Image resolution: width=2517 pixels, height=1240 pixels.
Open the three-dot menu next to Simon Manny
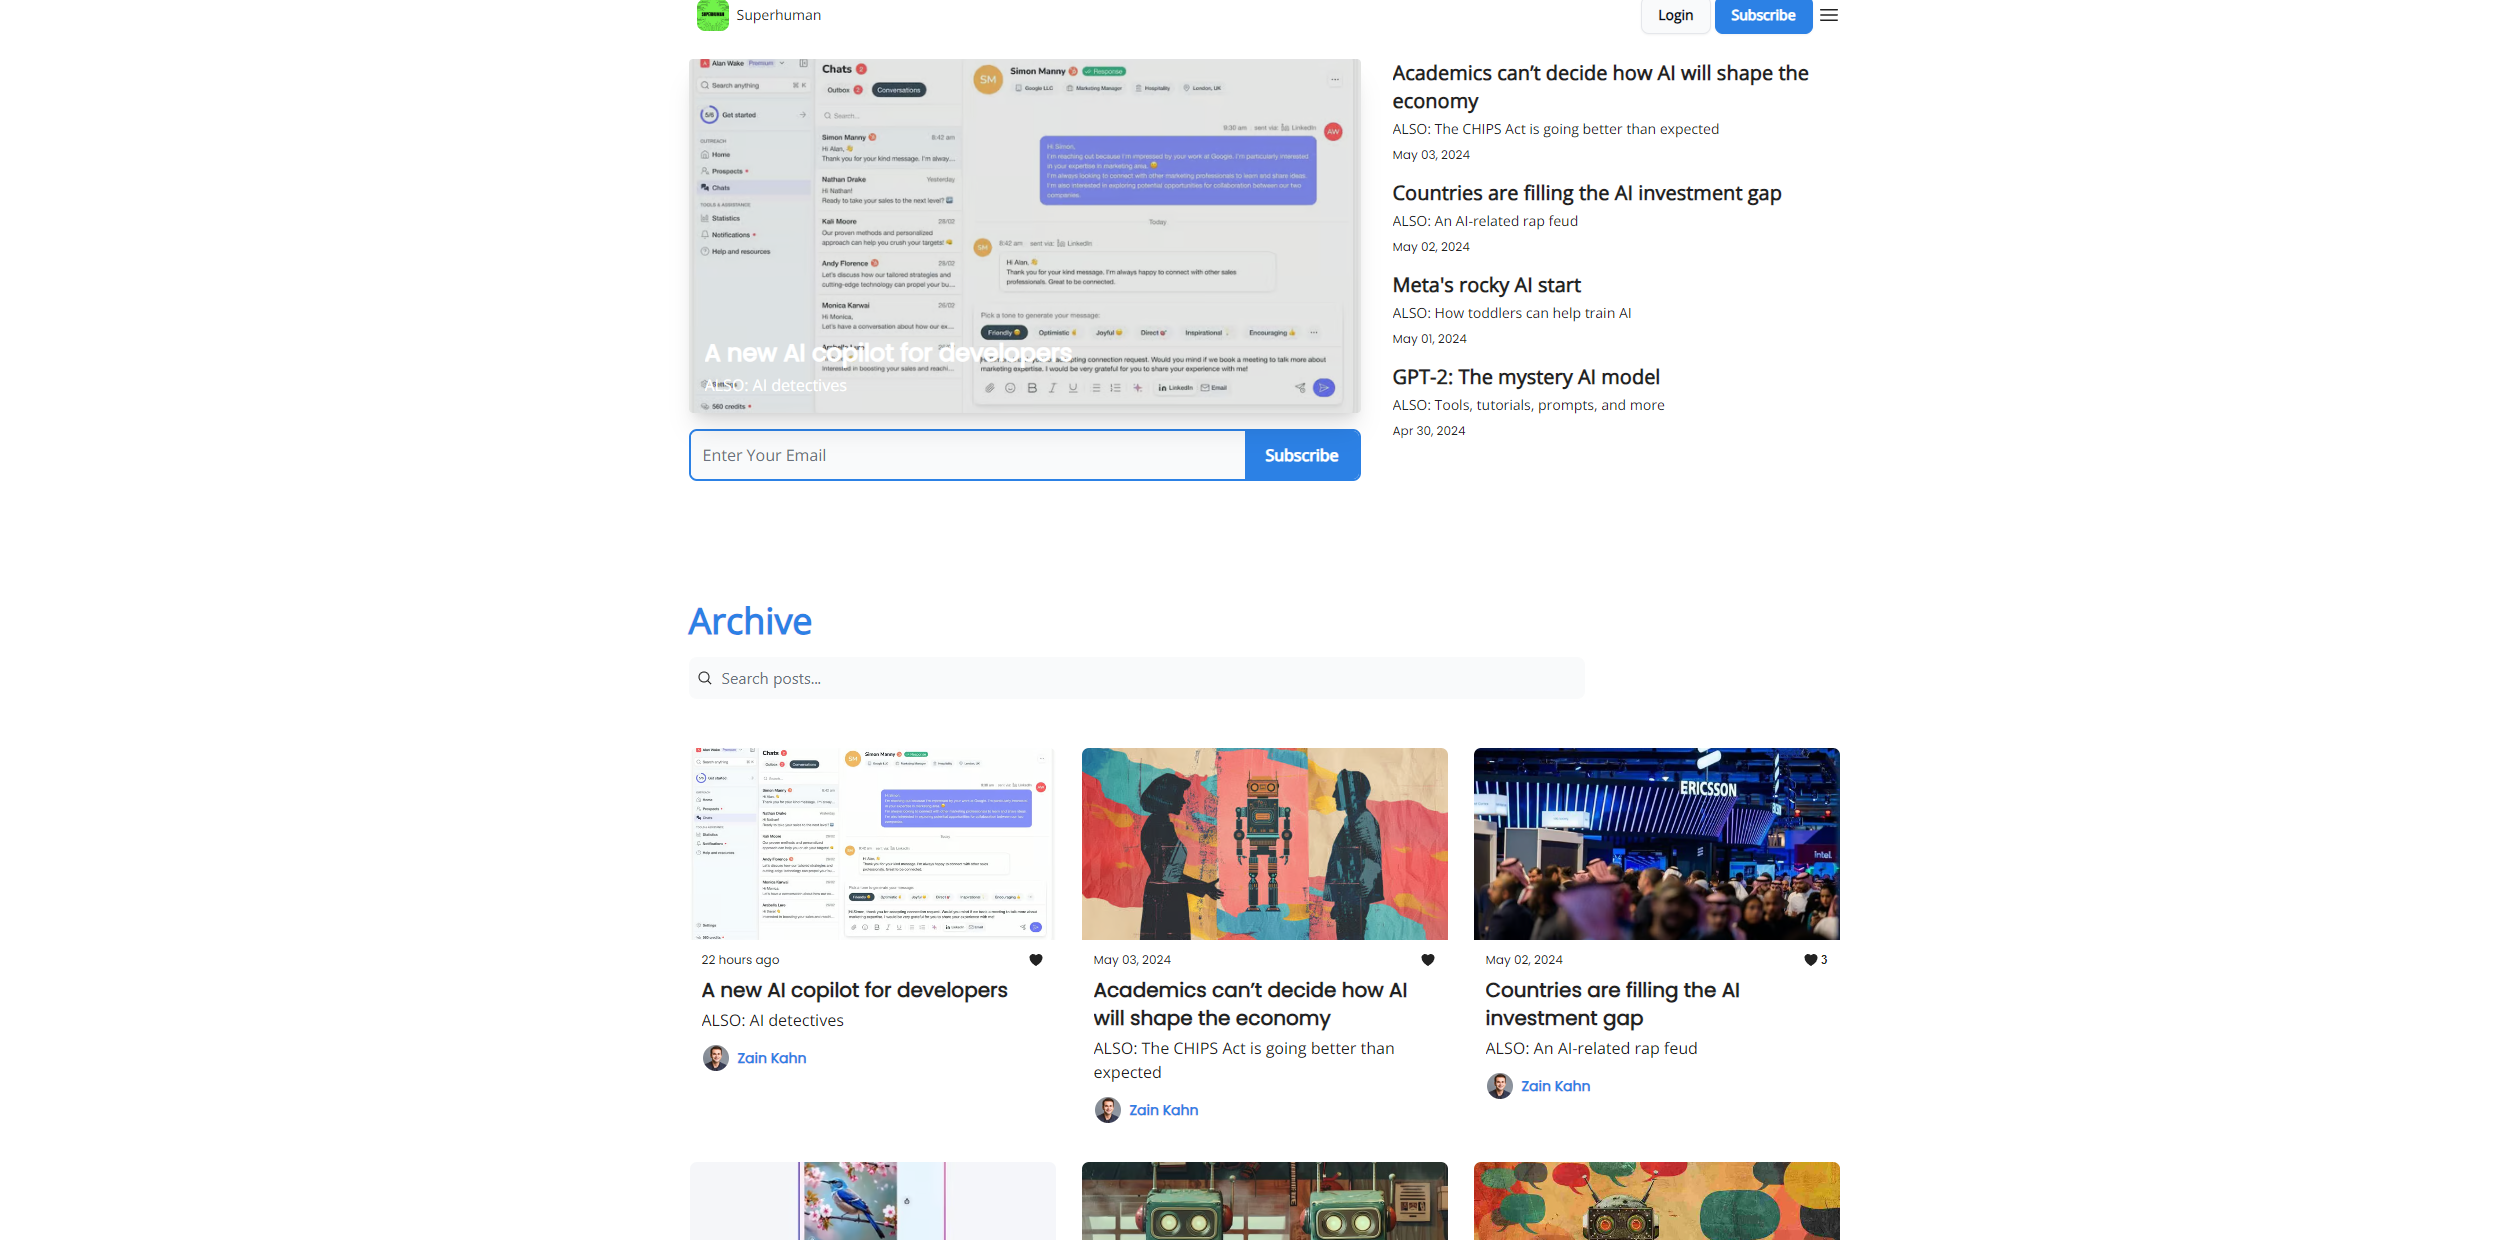(1335, 79)
